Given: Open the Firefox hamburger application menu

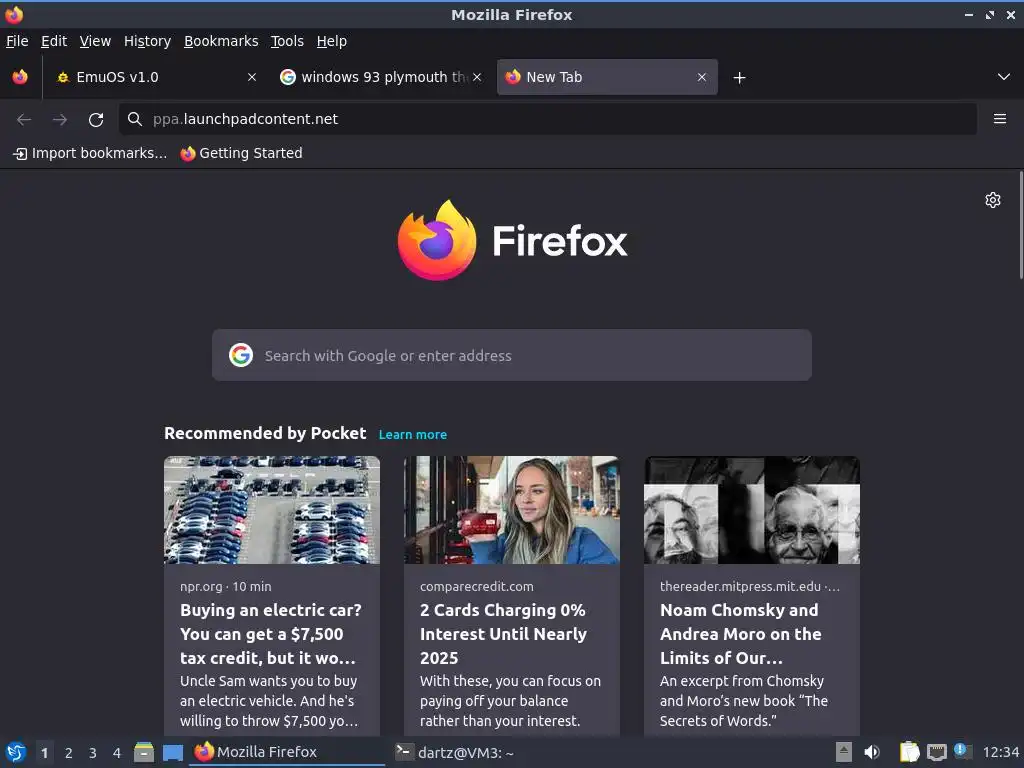Looking at the screenshot, I should point(1000,119).
